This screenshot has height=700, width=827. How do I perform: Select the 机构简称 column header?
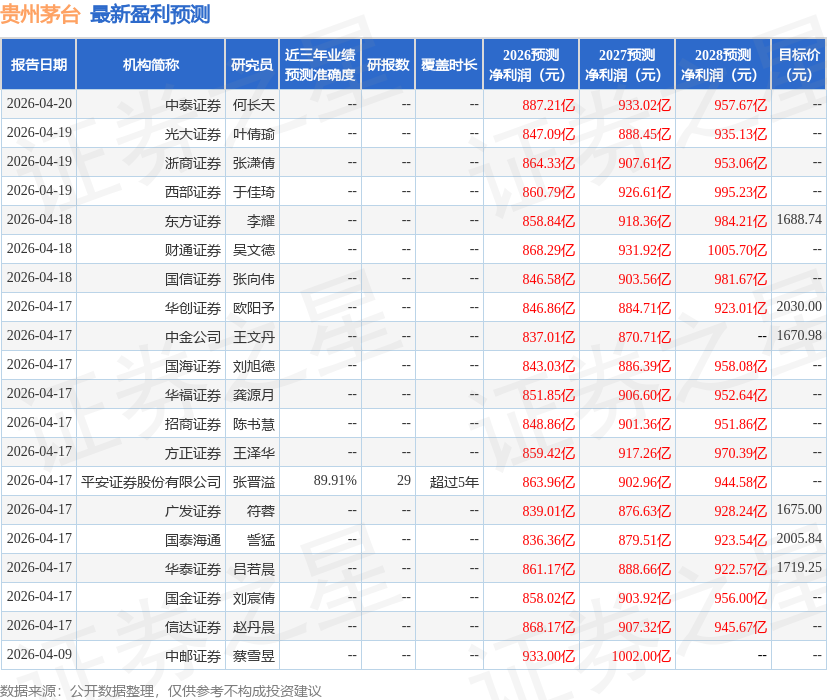coord(151,65)
